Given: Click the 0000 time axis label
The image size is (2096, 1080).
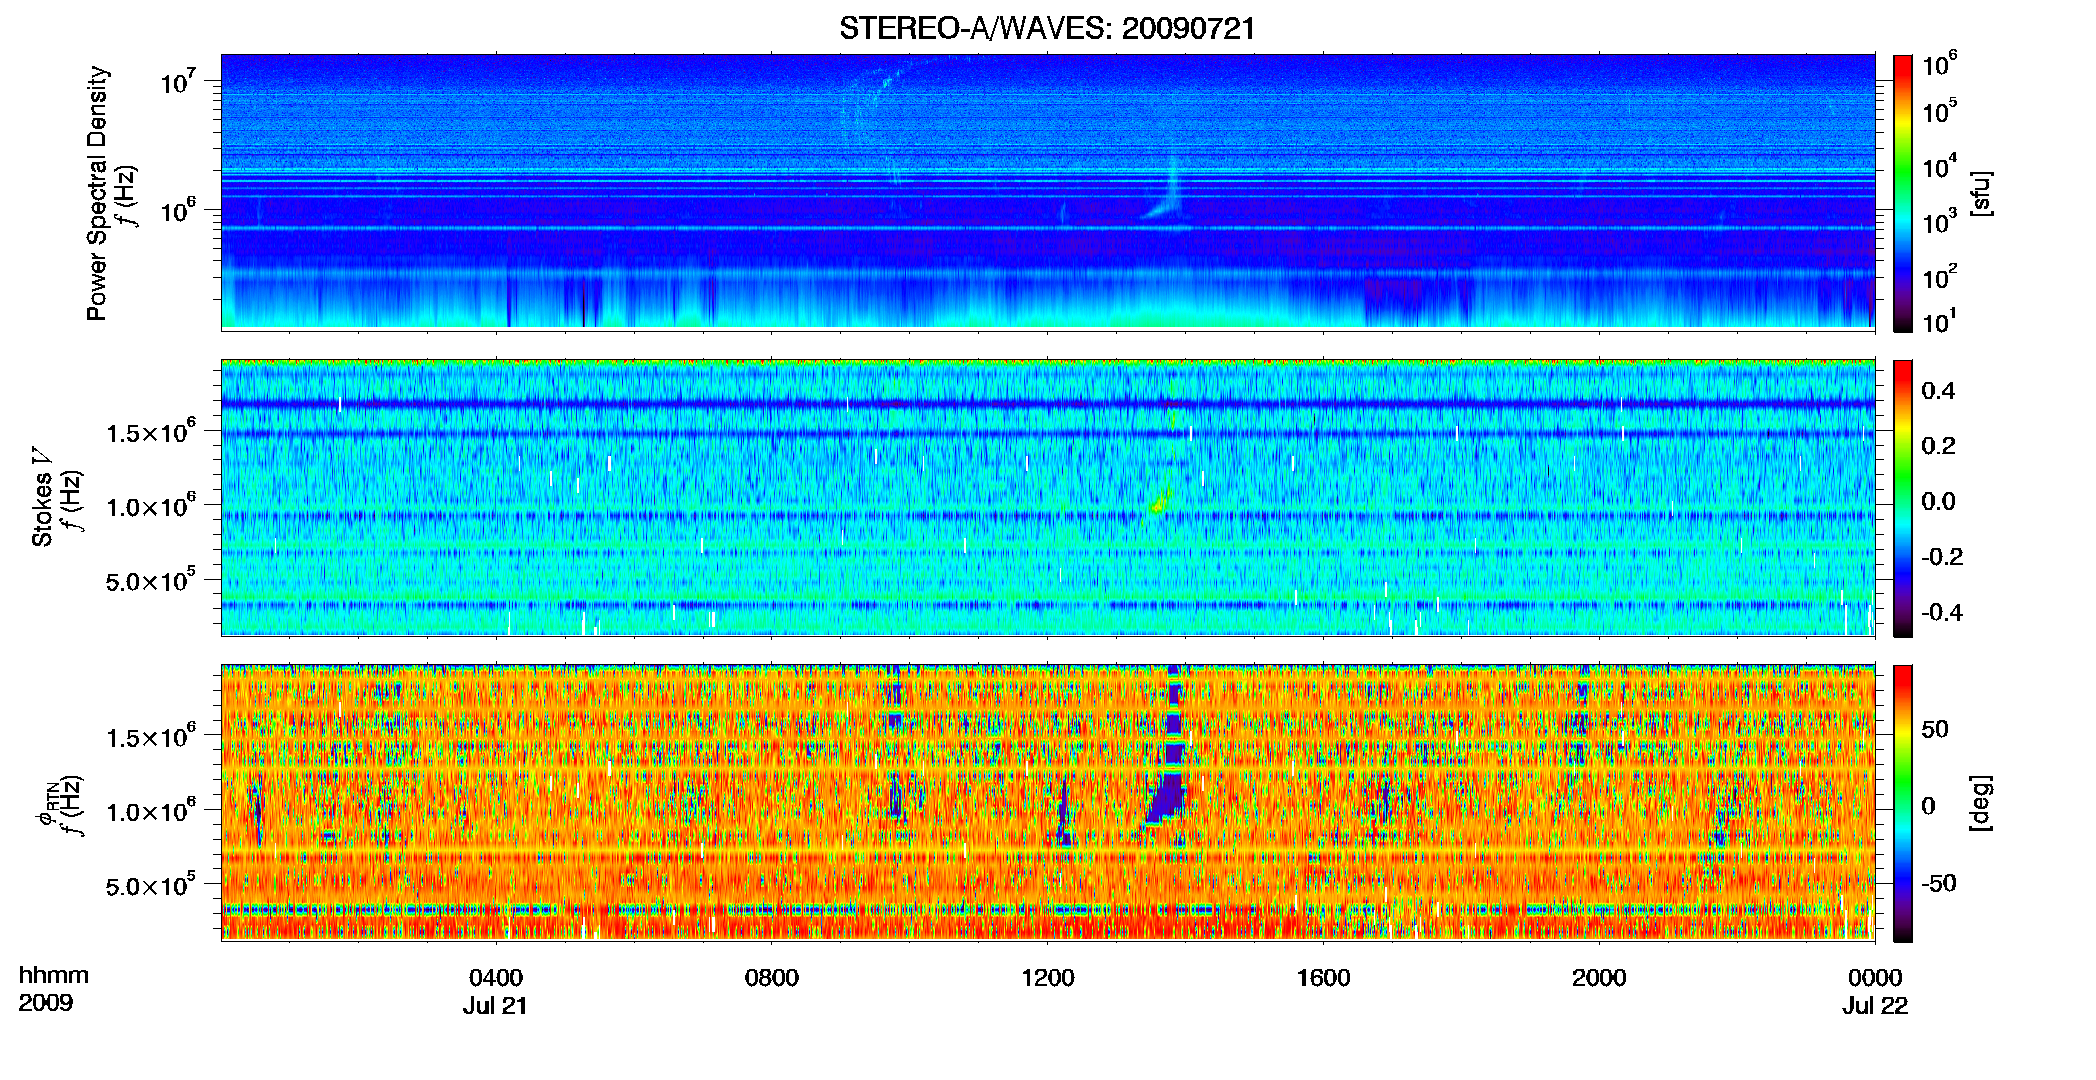Looking at the screenshot, I should point(1875,977).
